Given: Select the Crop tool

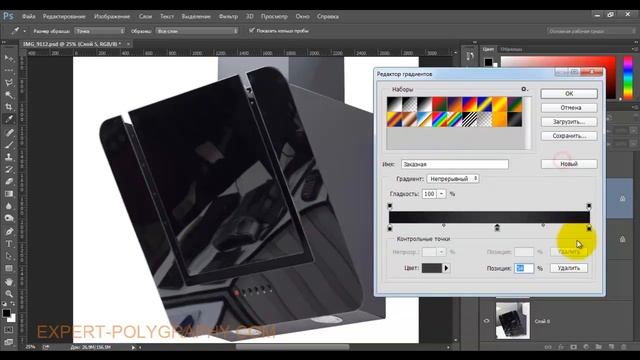Looking at the screenshot, I should tap(9, 107).
